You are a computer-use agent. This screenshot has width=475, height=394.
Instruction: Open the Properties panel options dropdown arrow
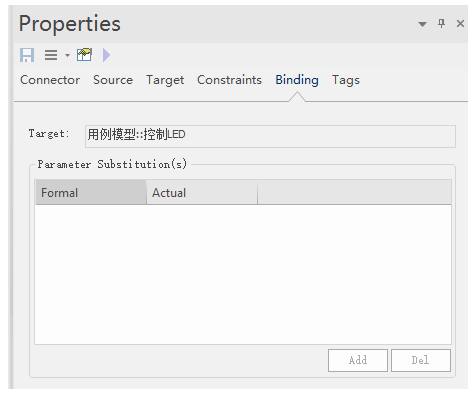click(x=422, y=24)
